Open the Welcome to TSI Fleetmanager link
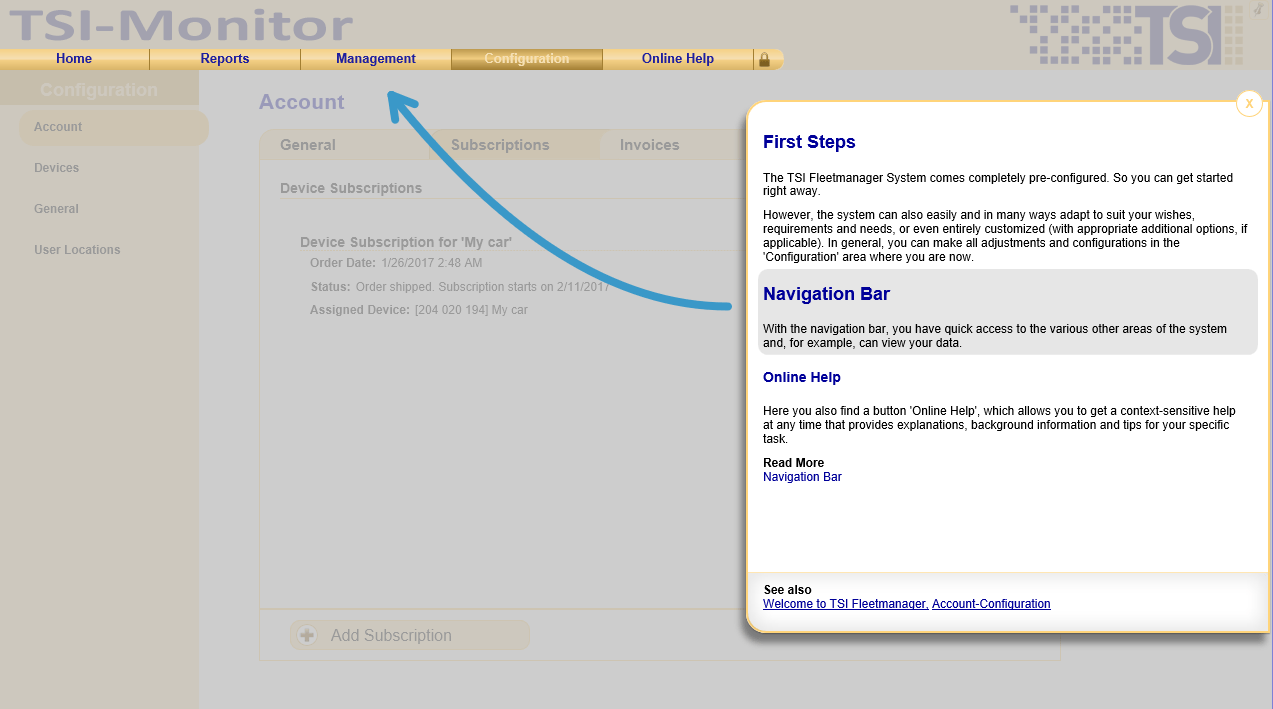 (845, 604)
